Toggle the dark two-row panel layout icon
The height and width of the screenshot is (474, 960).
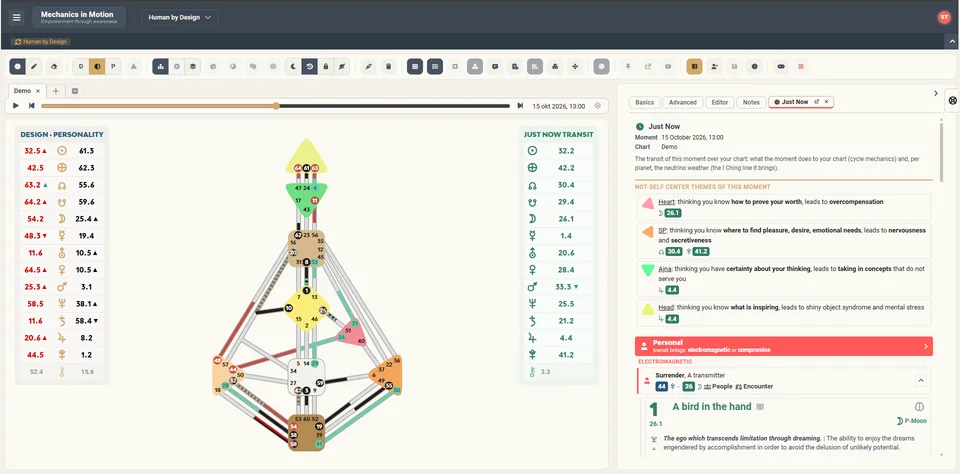415,66
